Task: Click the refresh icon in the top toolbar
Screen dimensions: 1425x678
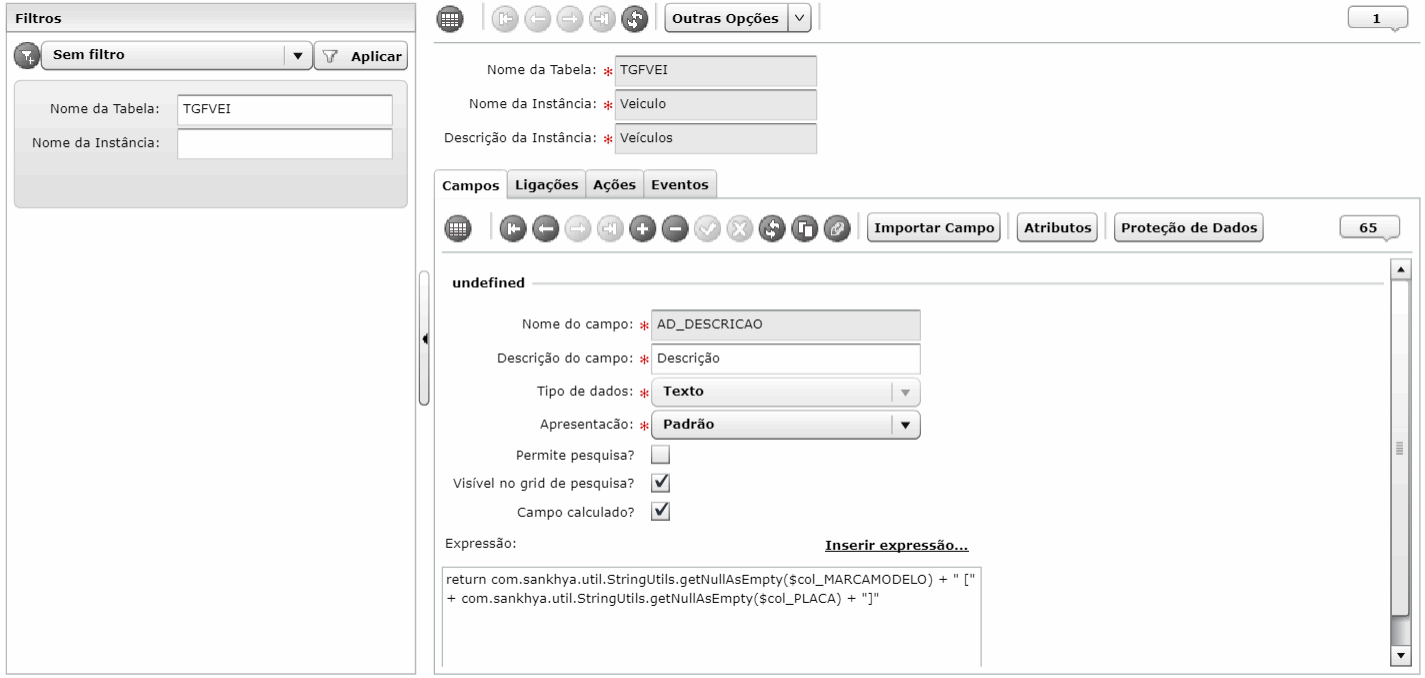Action: pyautogui.click(x=633, y=19)
